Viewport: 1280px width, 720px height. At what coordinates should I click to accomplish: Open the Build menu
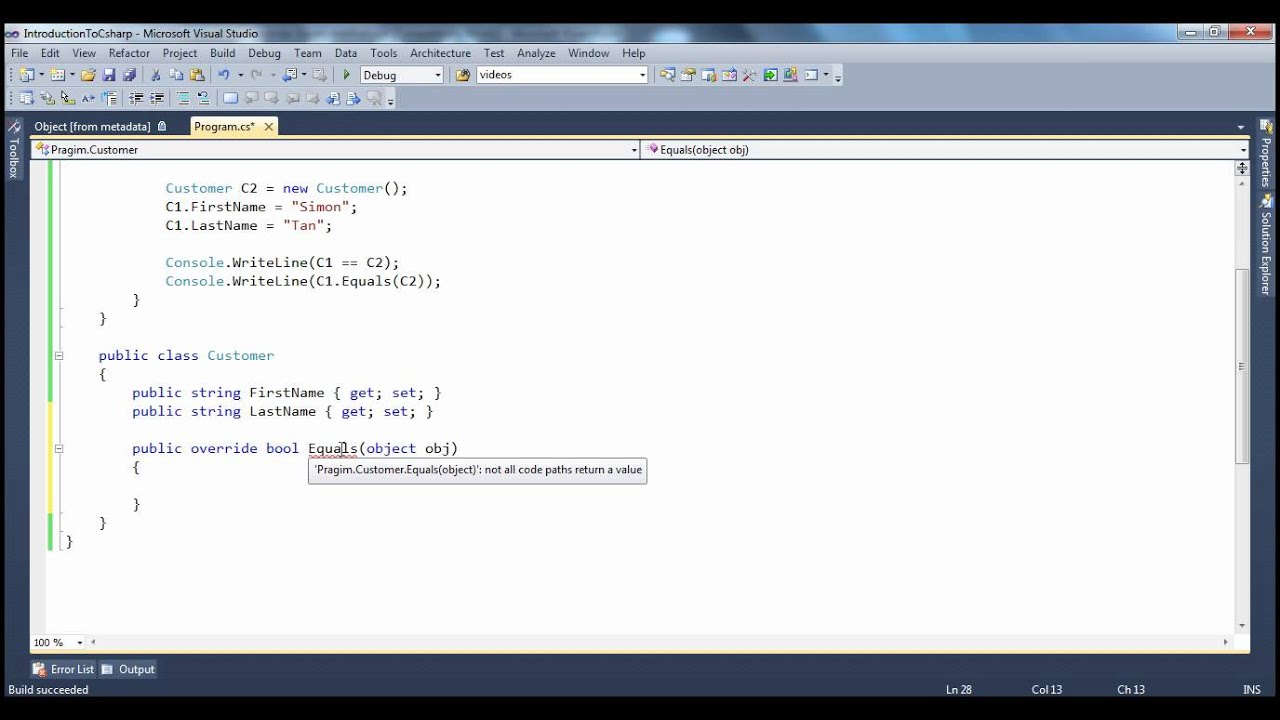pyautogui.click(x=222, y=53)
